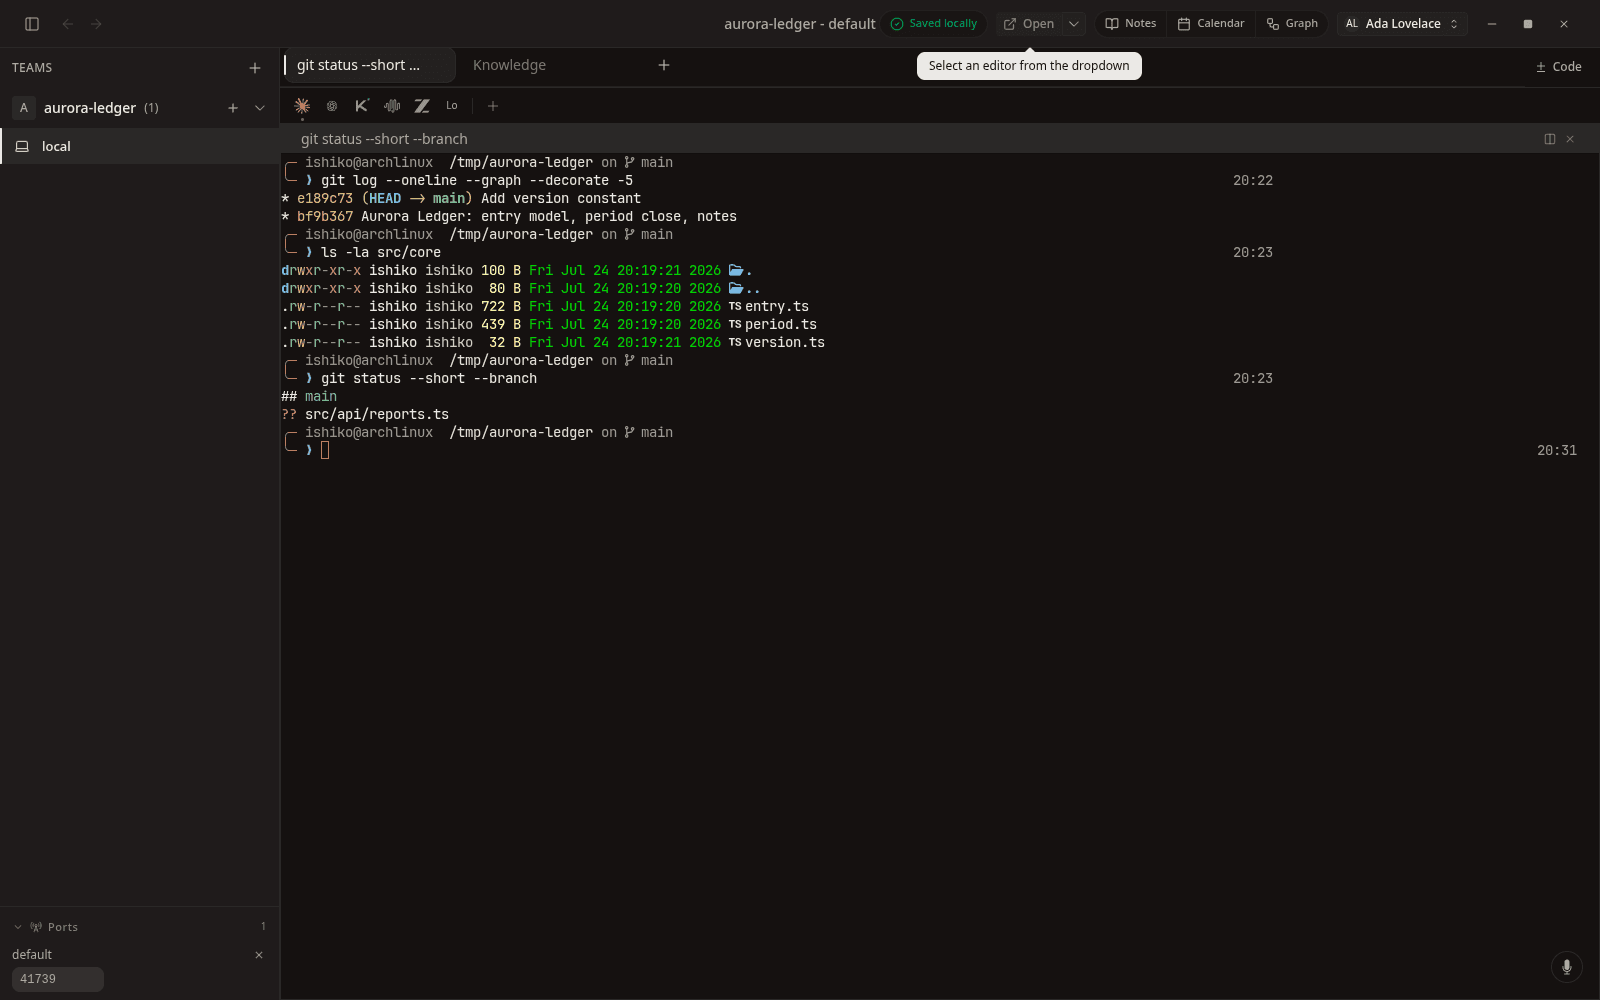This screenshot has height=1000, width=1600.
Task: Collapse the Ports section chevron
Action: coord(18,927)
